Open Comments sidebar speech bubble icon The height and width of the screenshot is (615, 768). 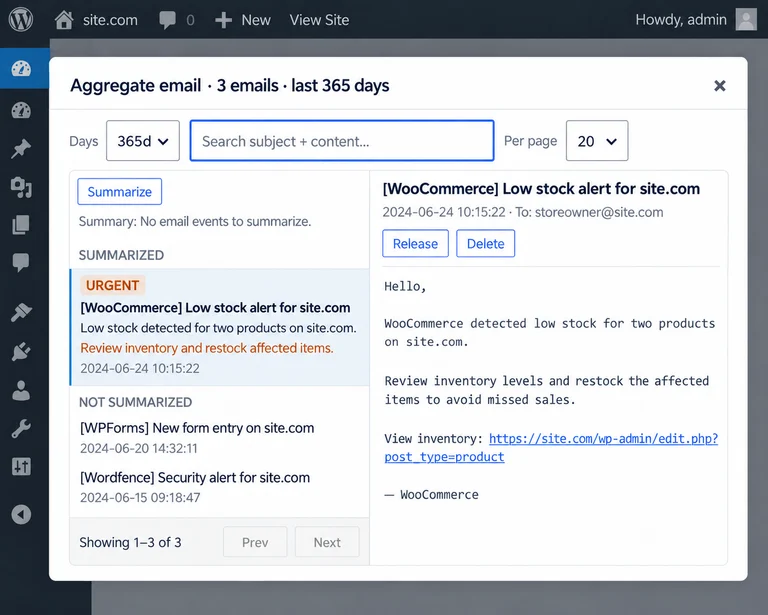pos(21,262)
